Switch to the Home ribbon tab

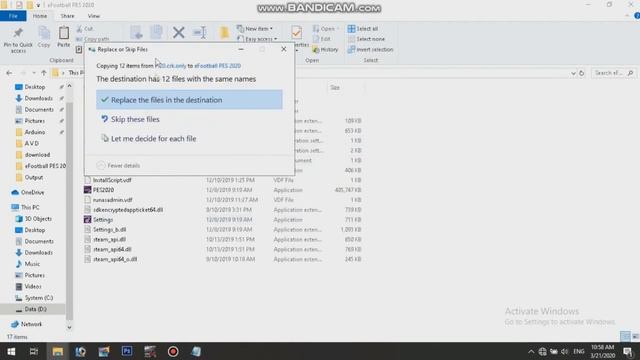(40, 16)
